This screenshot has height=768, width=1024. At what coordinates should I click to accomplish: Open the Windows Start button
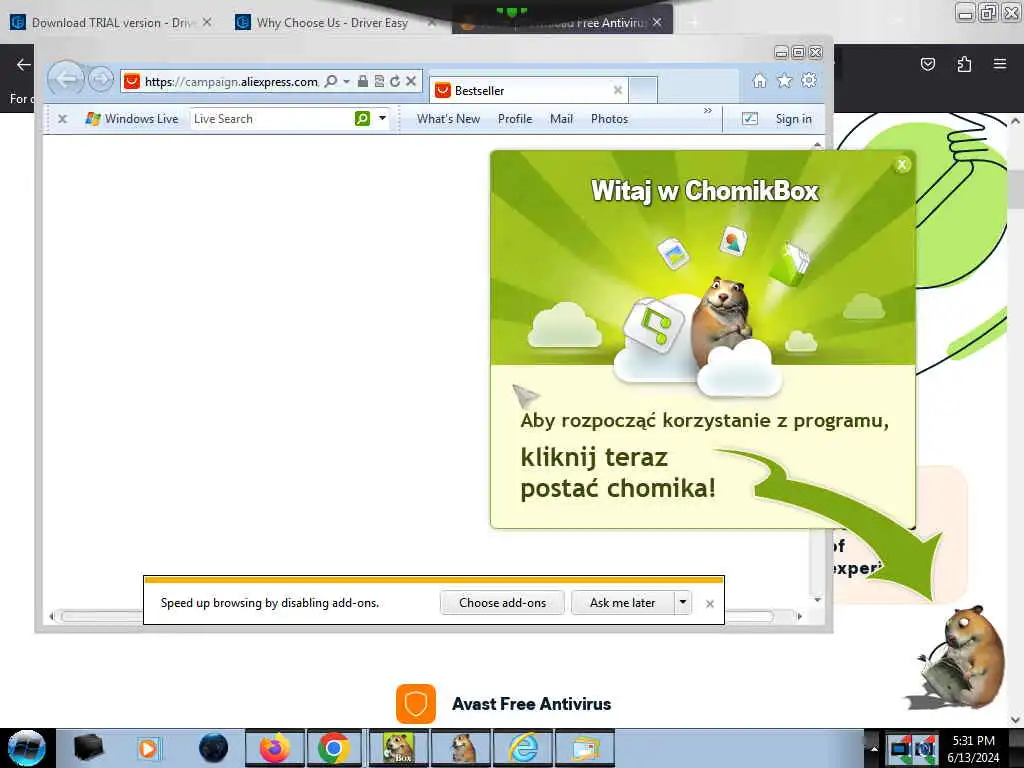(26, 748)
